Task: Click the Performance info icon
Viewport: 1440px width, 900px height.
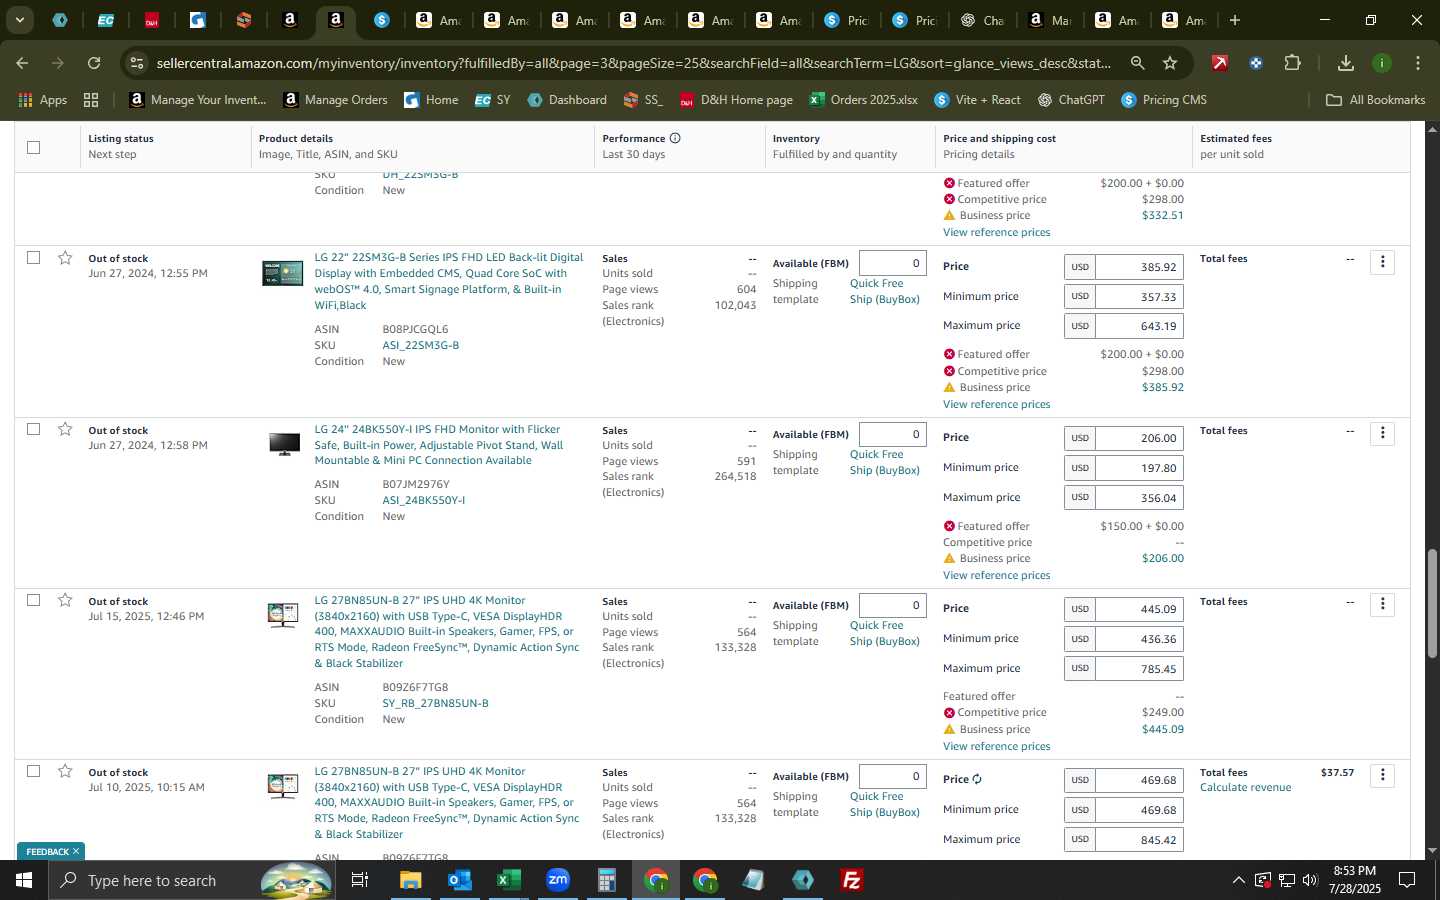Action: tap(675, 138)
